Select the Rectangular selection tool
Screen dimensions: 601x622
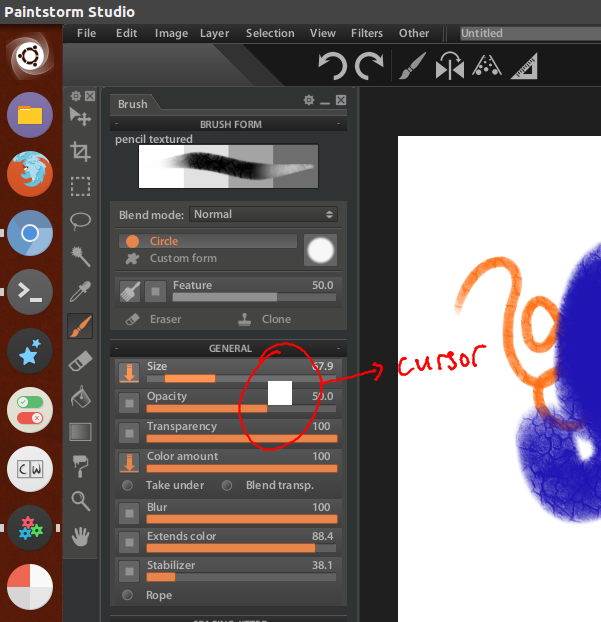(x=80, y=186)
